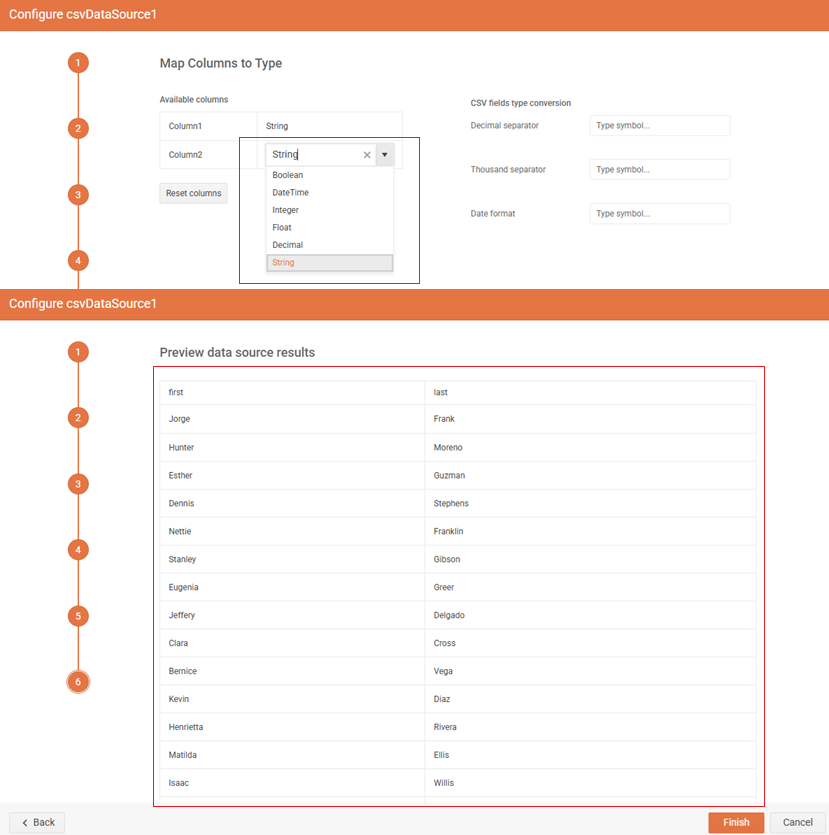Select the 'Willis' cell
The height and width of the screenshot is (835, 829).
tap(590, 783)
